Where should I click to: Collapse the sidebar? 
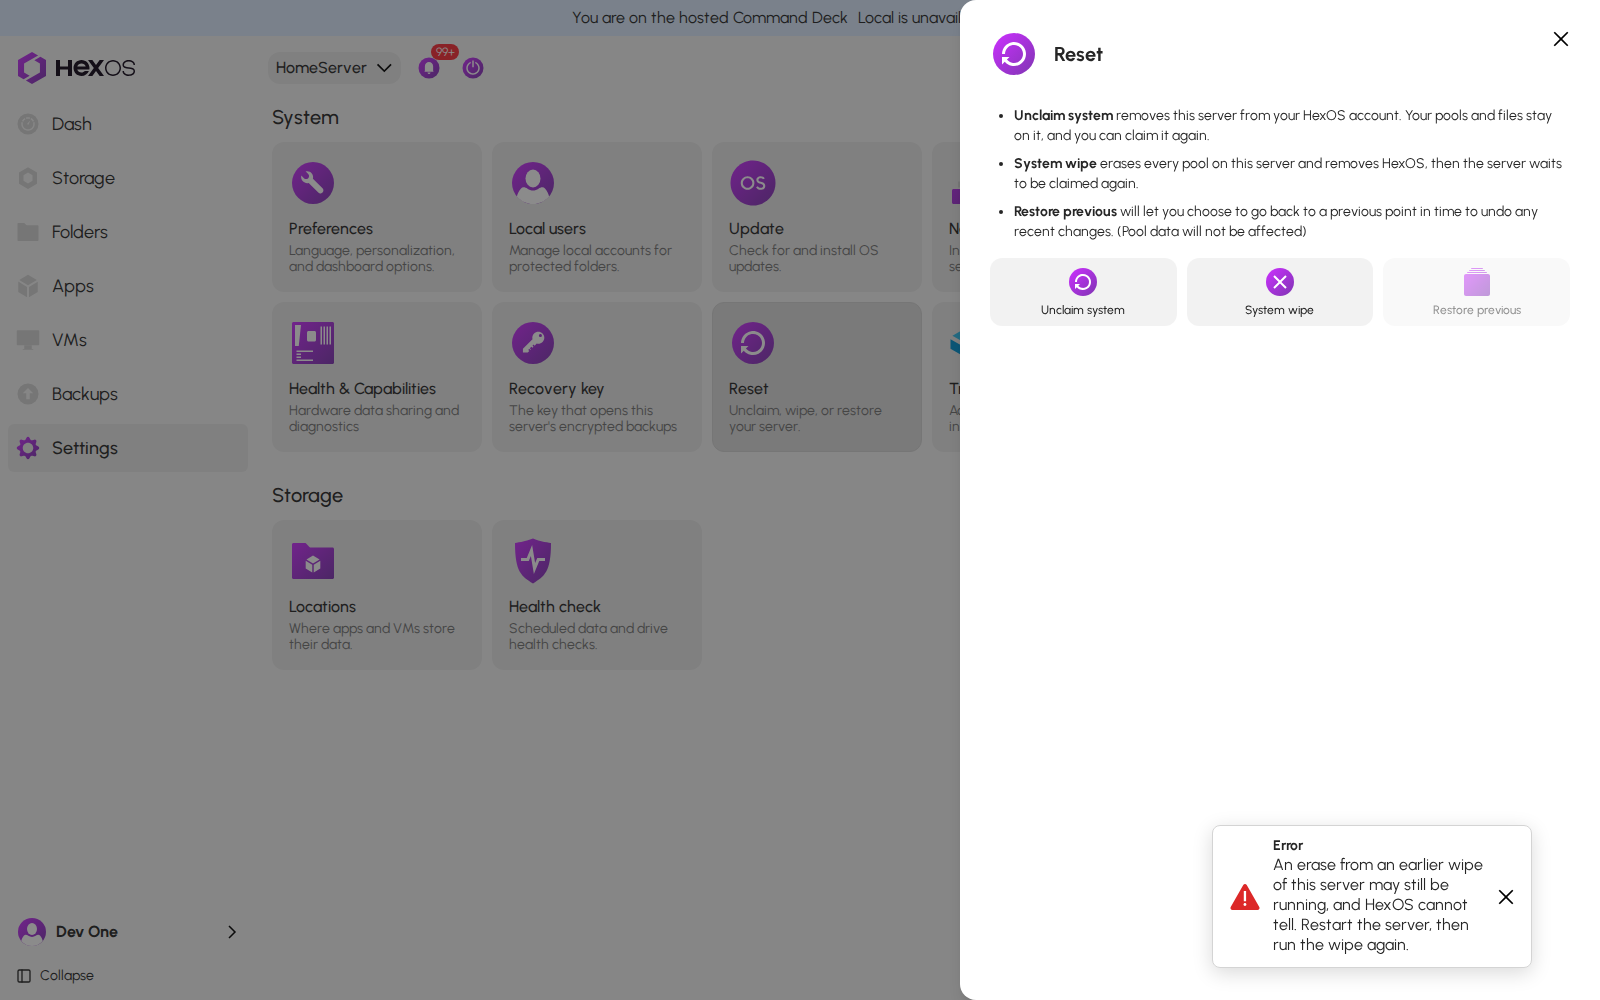point(56,976)
